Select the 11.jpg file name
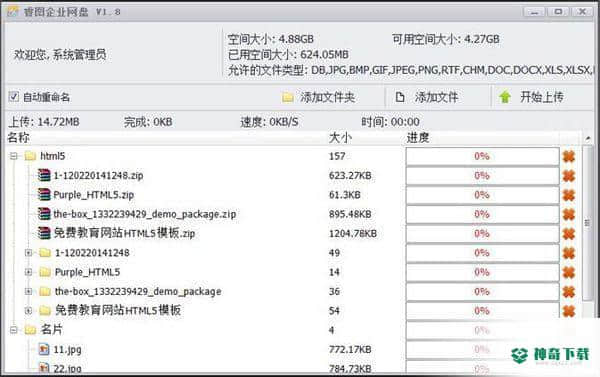Image resolution: width=600 pixels, height=377 pixels. [67, 349]
